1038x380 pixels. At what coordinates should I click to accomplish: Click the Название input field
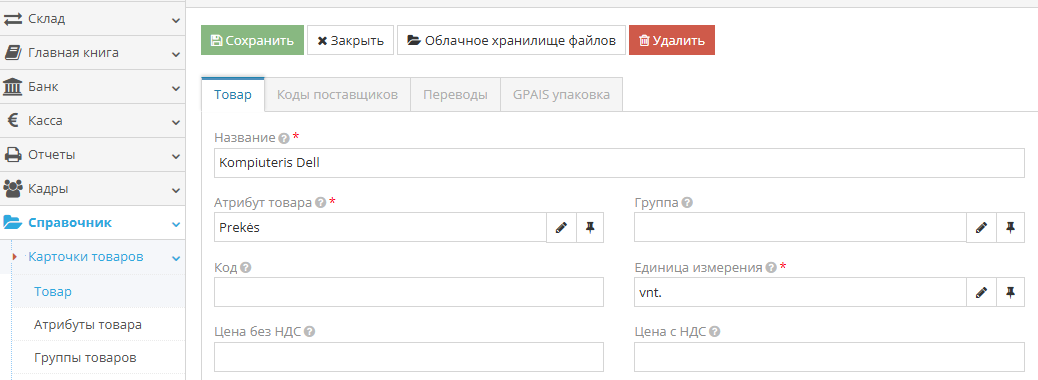[620, 163]
